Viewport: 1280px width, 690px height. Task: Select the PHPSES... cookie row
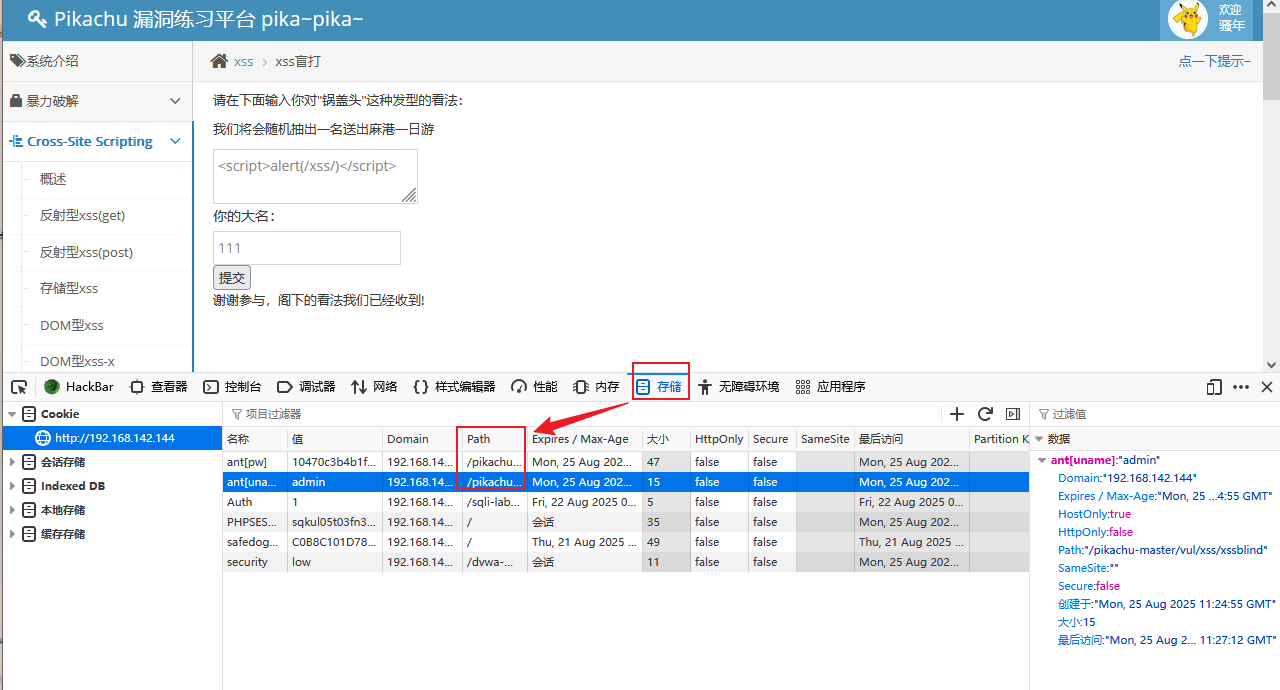pos(626,522)
